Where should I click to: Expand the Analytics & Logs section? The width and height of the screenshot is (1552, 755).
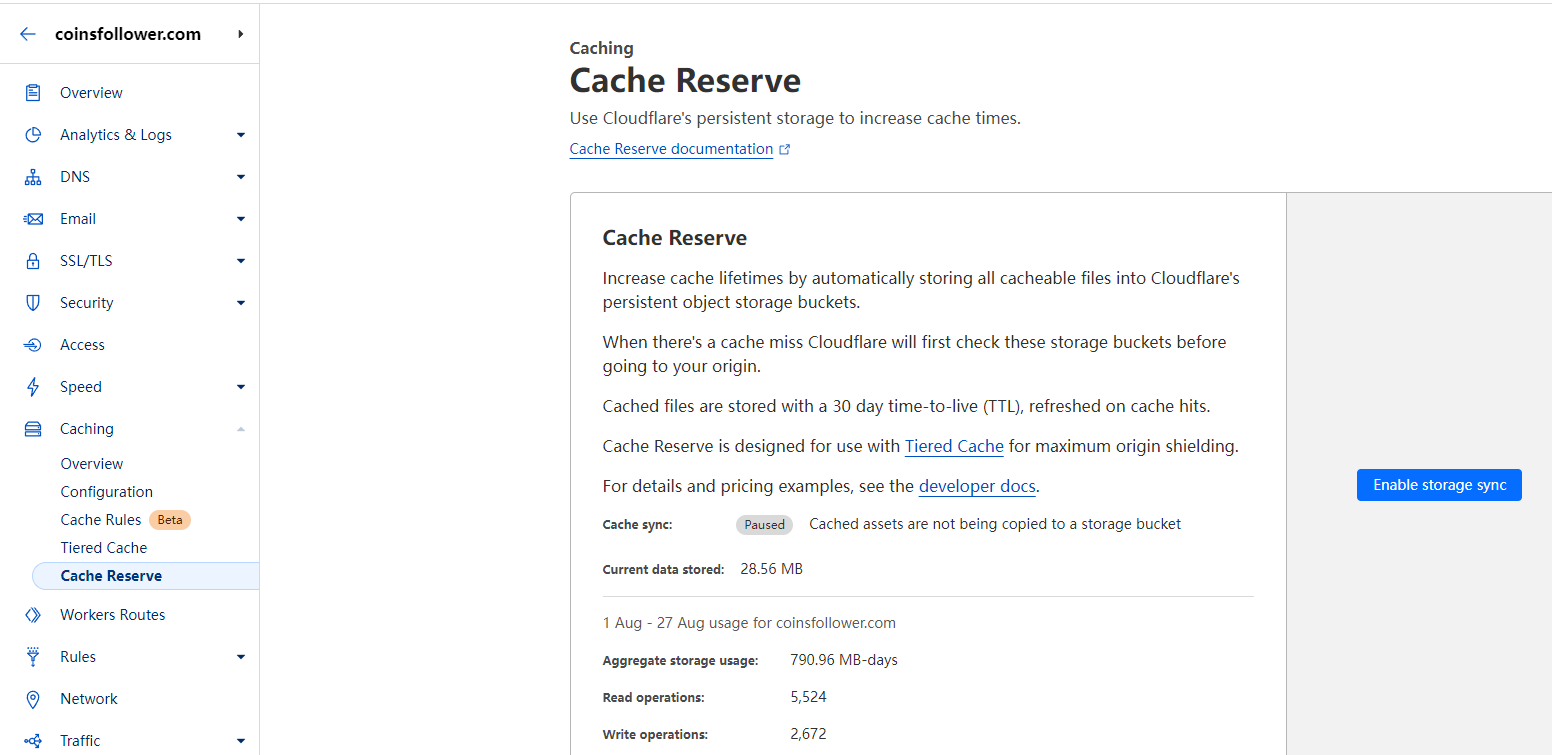pos(241,135)
